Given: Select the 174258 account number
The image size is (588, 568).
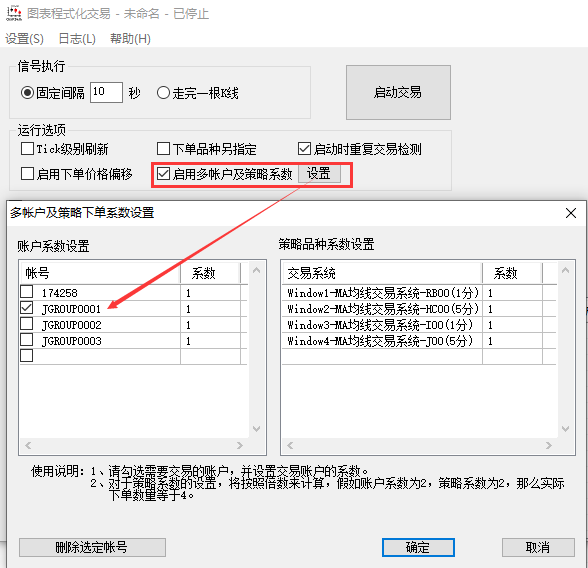Looking at the screenshot, I should pos(59,293).
